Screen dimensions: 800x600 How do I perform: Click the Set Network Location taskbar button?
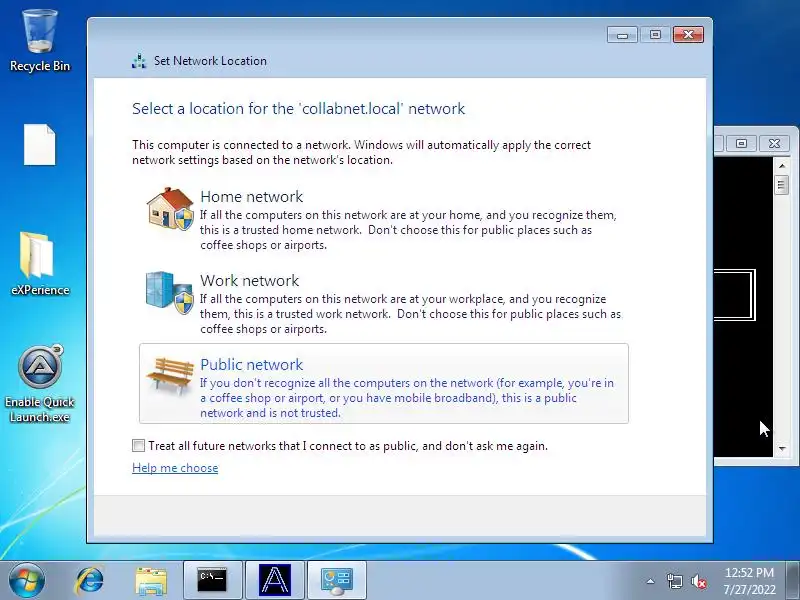(x=337, y=580)
